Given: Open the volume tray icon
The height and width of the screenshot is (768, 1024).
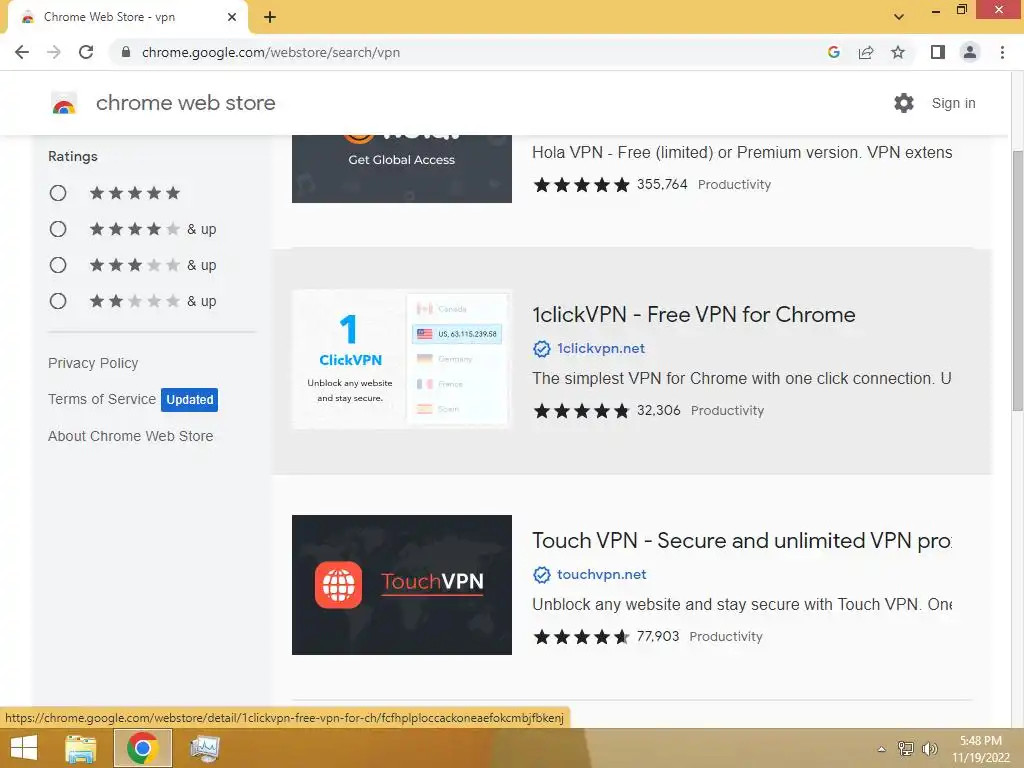Looking at the screenshot, I should (929, 748).
